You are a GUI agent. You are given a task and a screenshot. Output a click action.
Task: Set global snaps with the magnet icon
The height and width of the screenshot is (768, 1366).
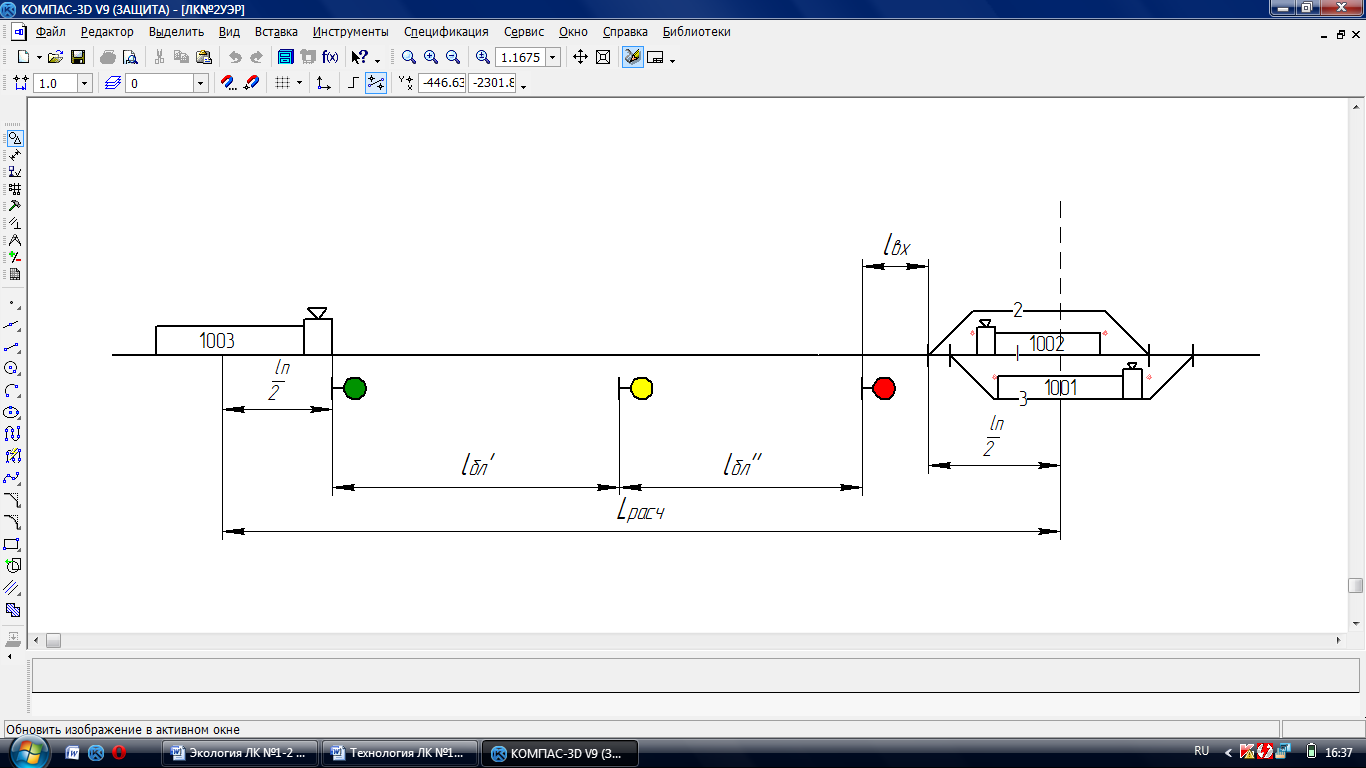tap(228, 84)
